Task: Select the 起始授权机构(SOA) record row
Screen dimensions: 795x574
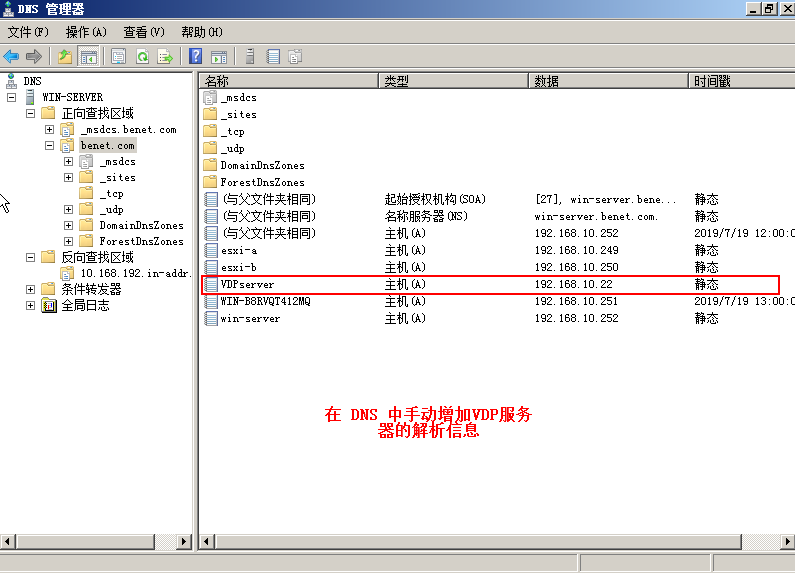Action: click(435, 199)
